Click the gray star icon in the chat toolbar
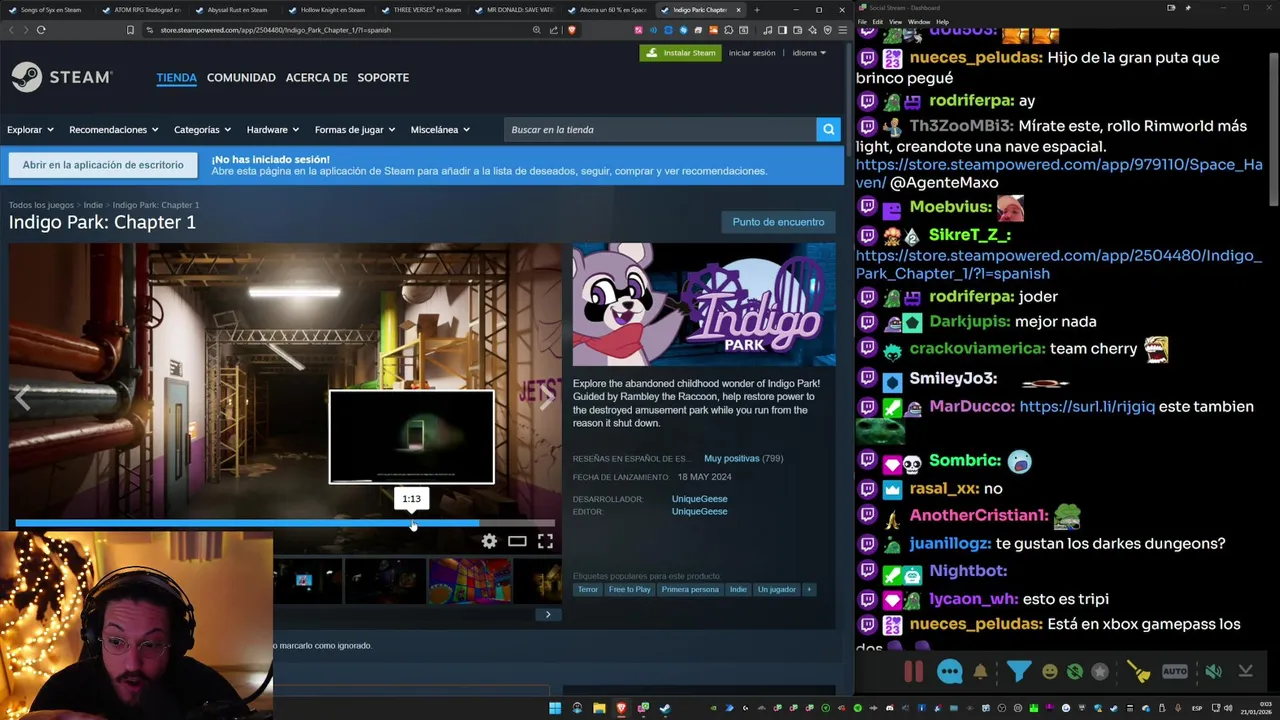 (x=1100, y=672)
